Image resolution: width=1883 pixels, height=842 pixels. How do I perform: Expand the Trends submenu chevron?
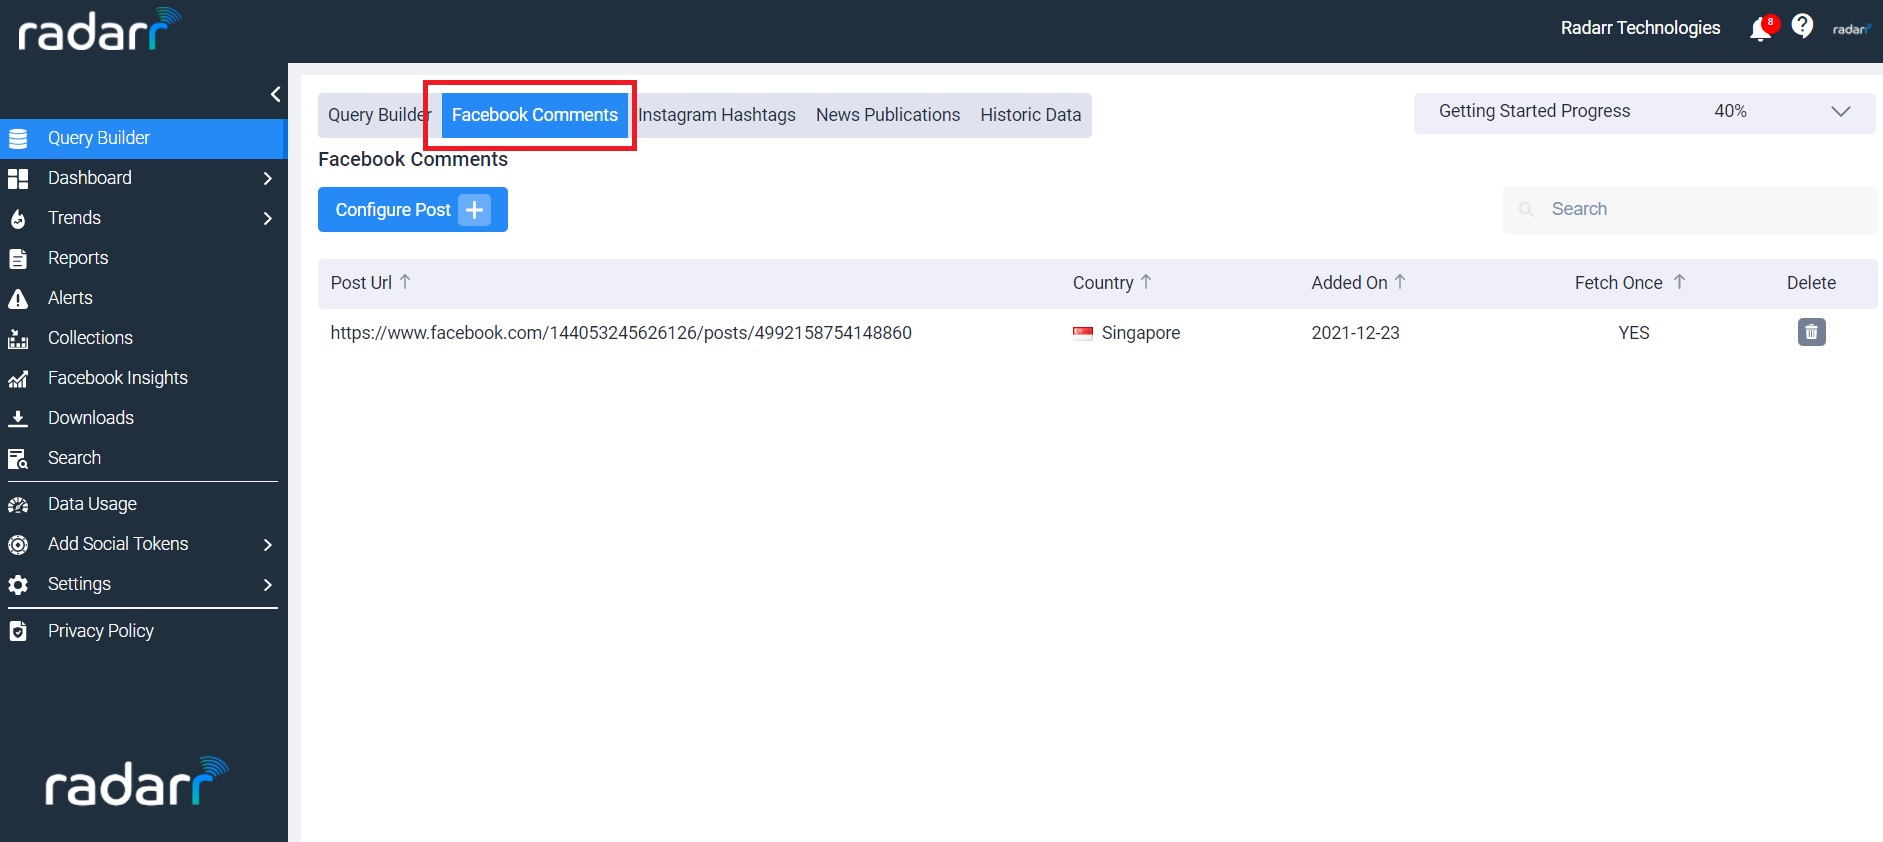tap(267, 218)
